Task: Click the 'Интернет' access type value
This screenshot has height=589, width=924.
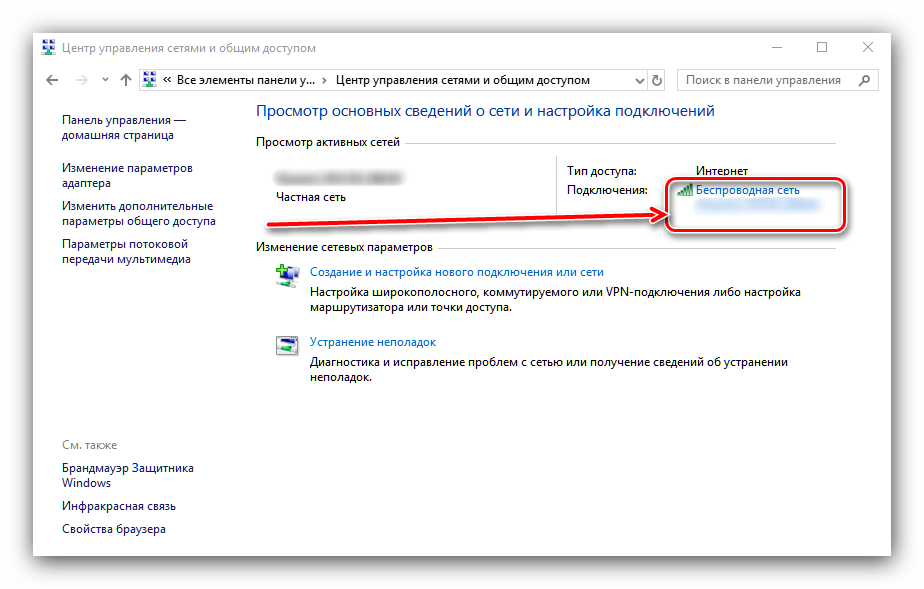Action: click(721, 171)
